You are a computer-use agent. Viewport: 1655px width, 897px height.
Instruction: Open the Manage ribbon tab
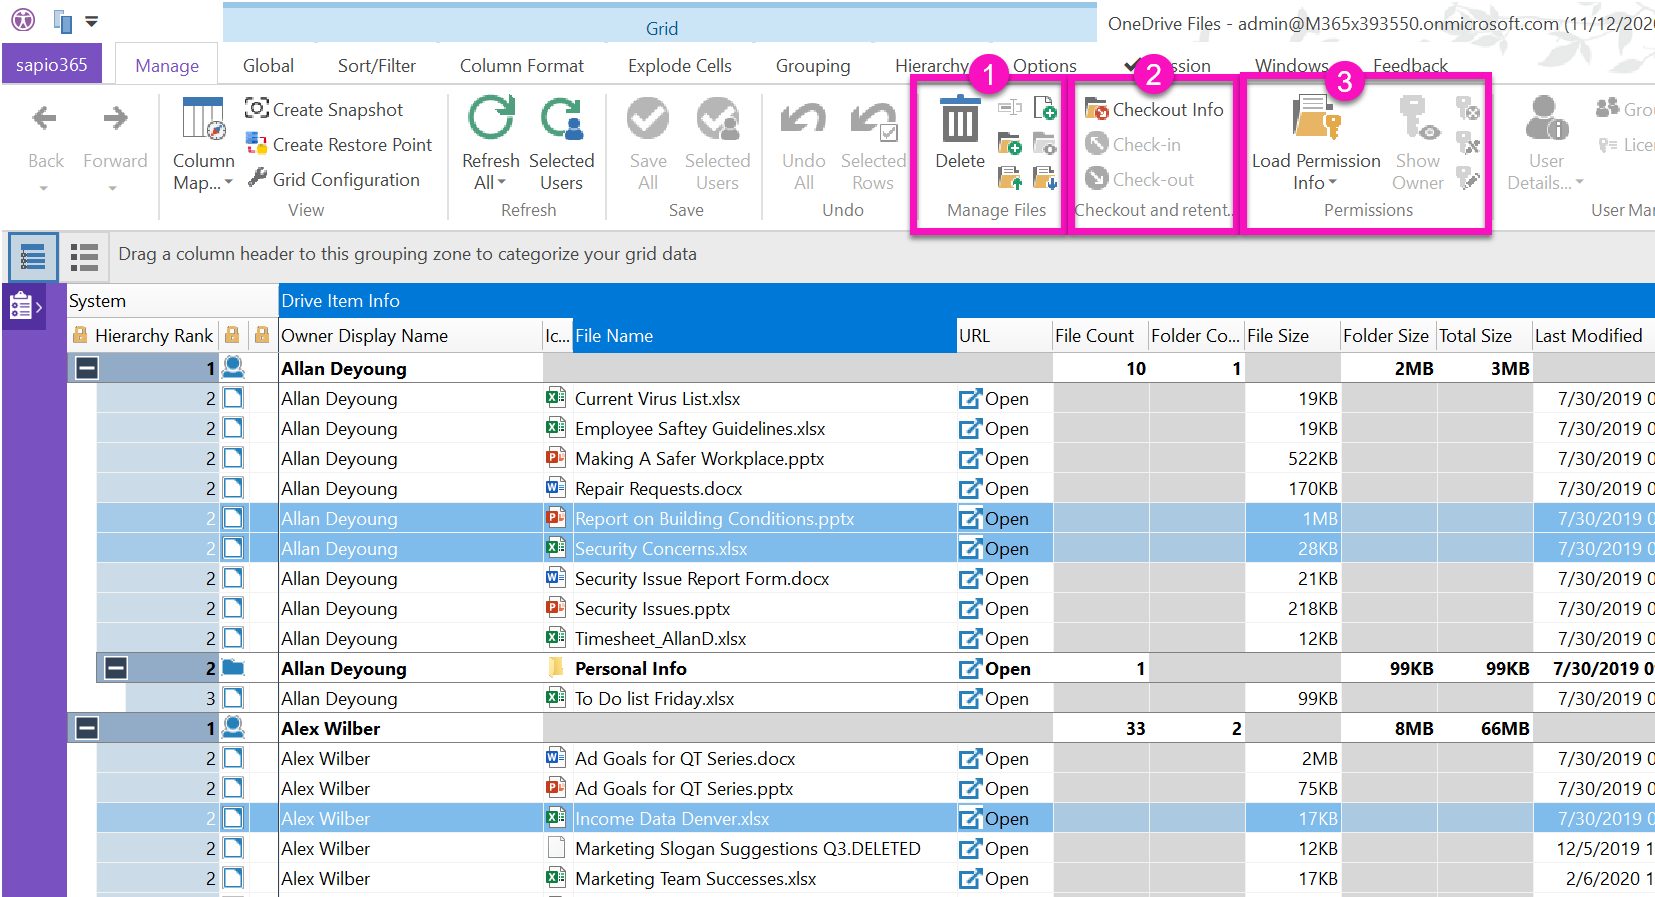click(167, 65)
